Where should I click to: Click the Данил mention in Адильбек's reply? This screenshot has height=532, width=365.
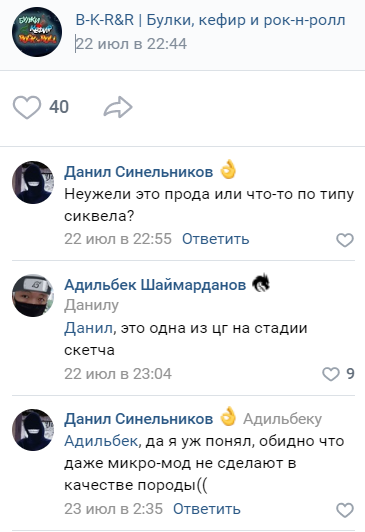tap(88, 328)
